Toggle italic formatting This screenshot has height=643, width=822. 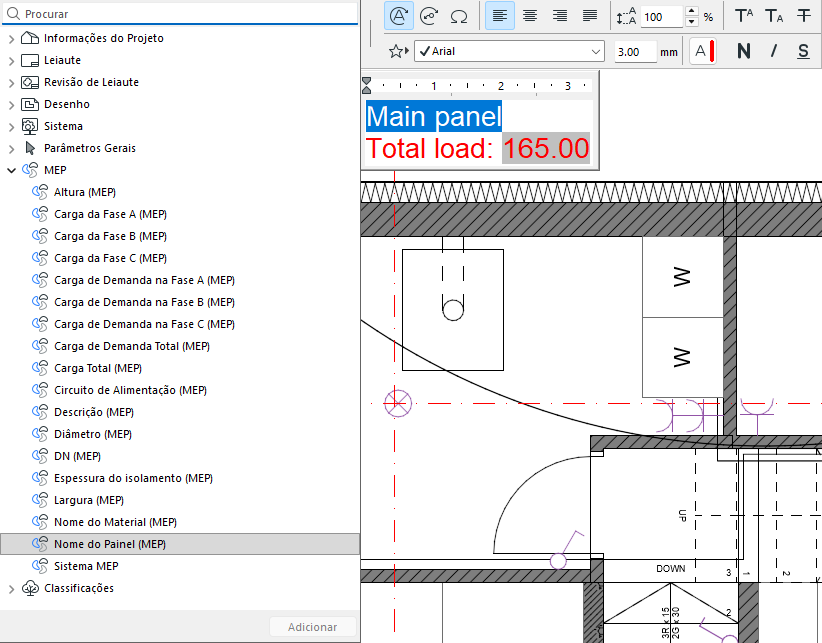[x=773, y=51]
